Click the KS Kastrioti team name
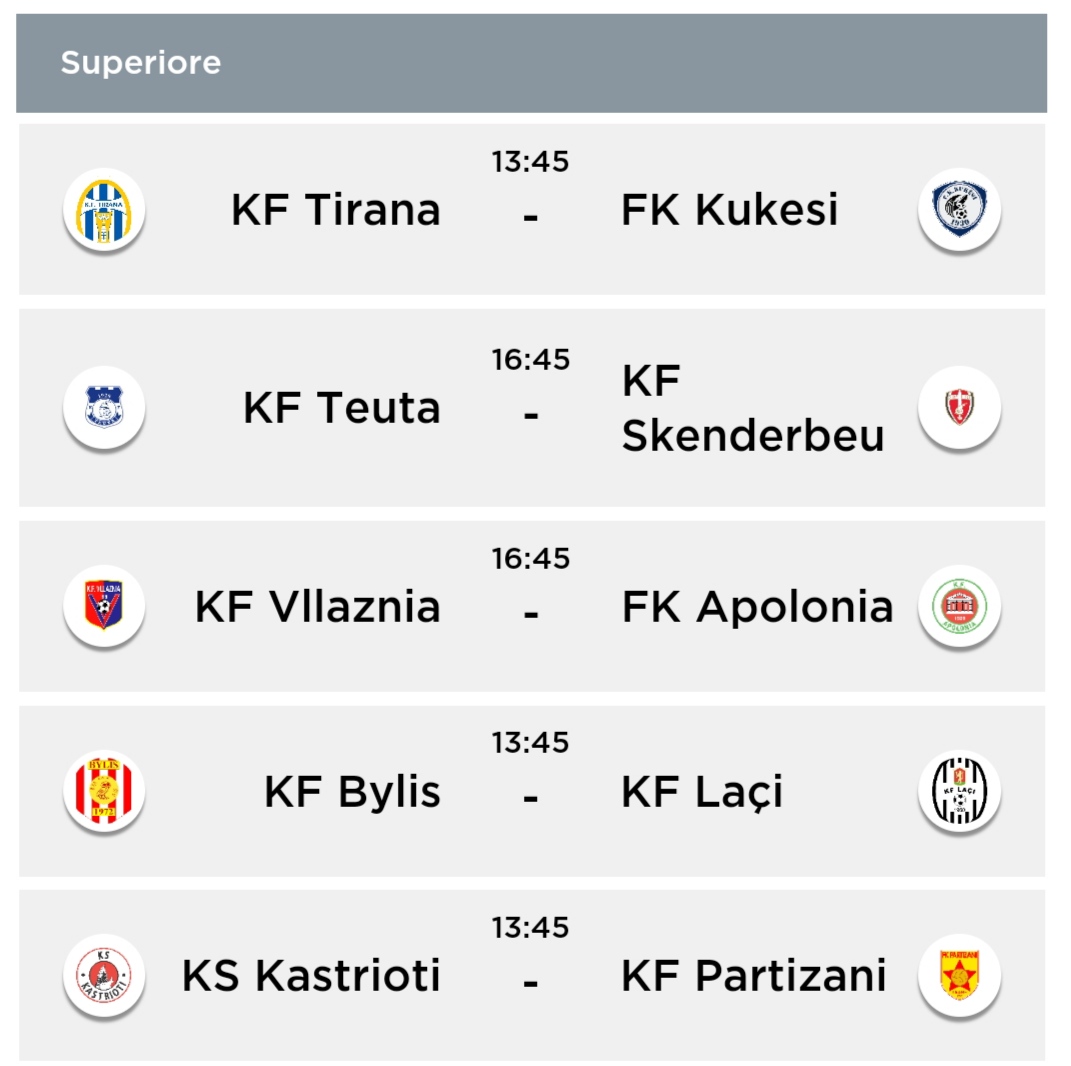Screen dimensions: 1071x1066 click(311, 976)
